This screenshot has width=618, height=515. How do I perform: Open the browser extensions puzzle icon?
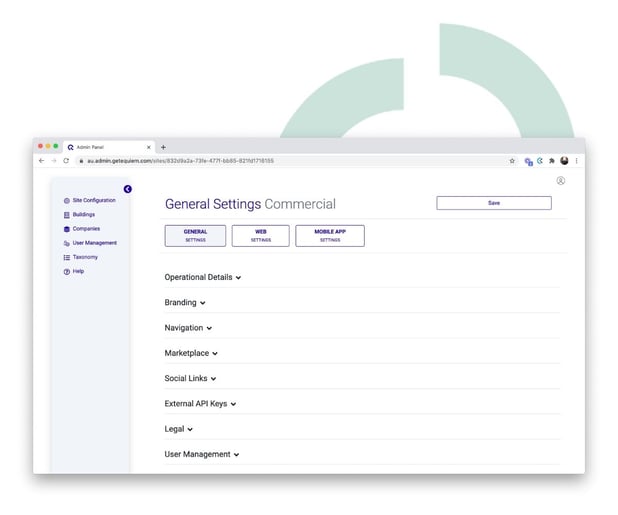(x=551, y=160)
